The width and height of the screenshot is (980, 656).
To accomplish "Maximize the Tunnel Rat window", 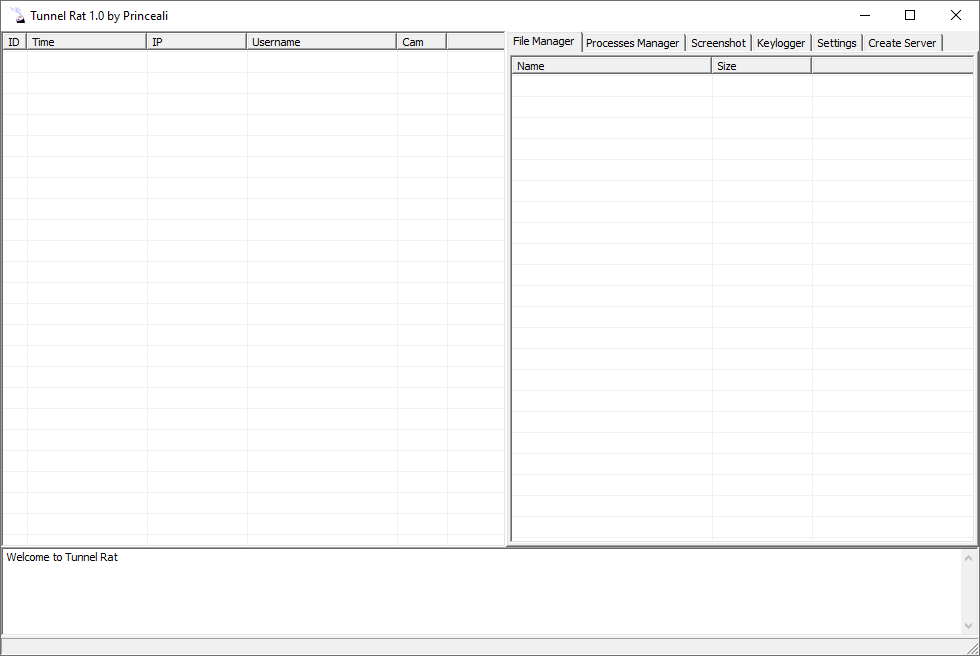I will pyautogui.click(x=910, y=15).
